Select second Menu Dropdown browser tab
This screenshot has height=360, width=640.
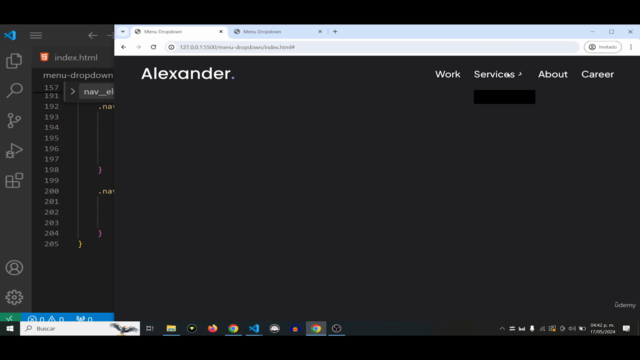[x=278, y=31]
